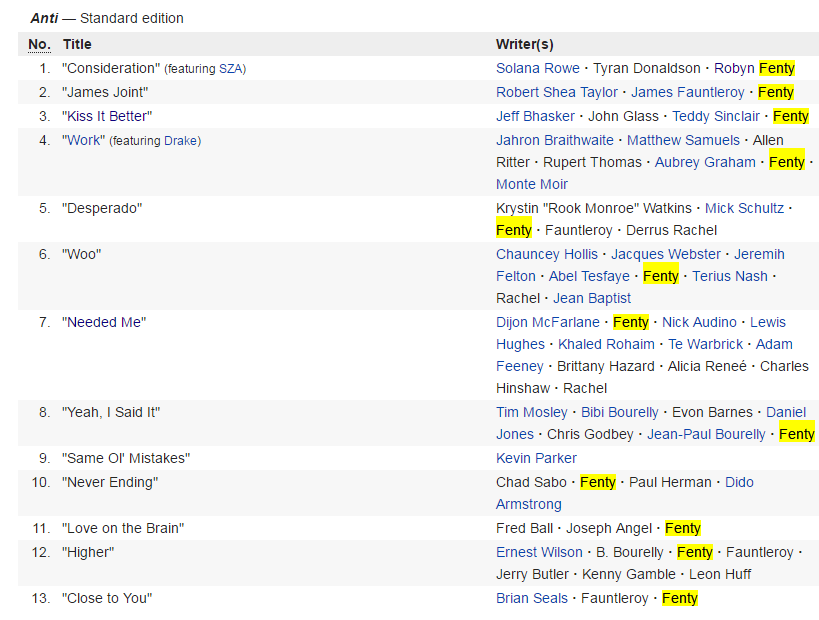Click the "Writer(s)" column header
The image size is (819, 620).
pyautogui.click(x=524, y=44)
